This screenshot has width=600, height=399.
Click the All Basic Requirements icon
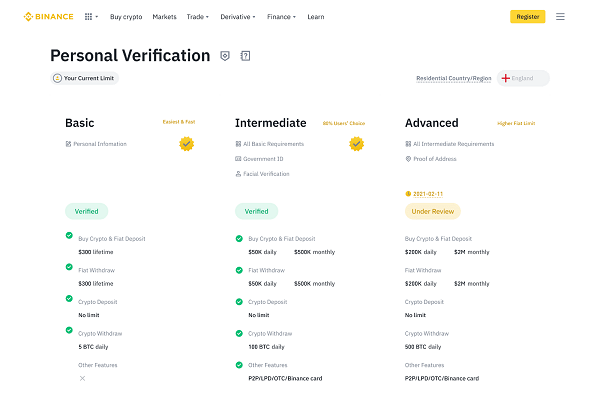point(238,144)
